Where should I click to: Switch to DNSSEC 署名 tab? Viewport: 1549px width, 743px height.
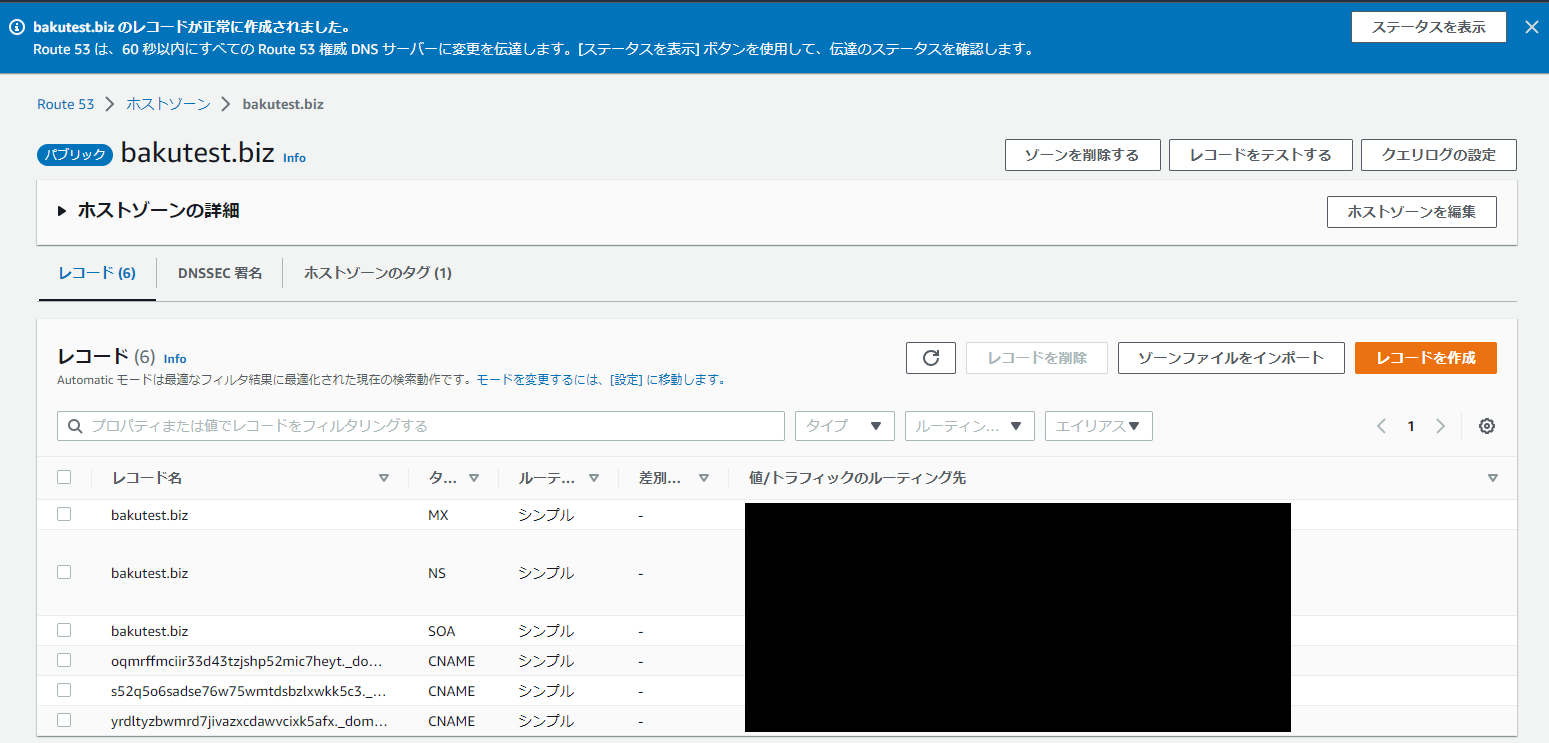click(220, 273)
